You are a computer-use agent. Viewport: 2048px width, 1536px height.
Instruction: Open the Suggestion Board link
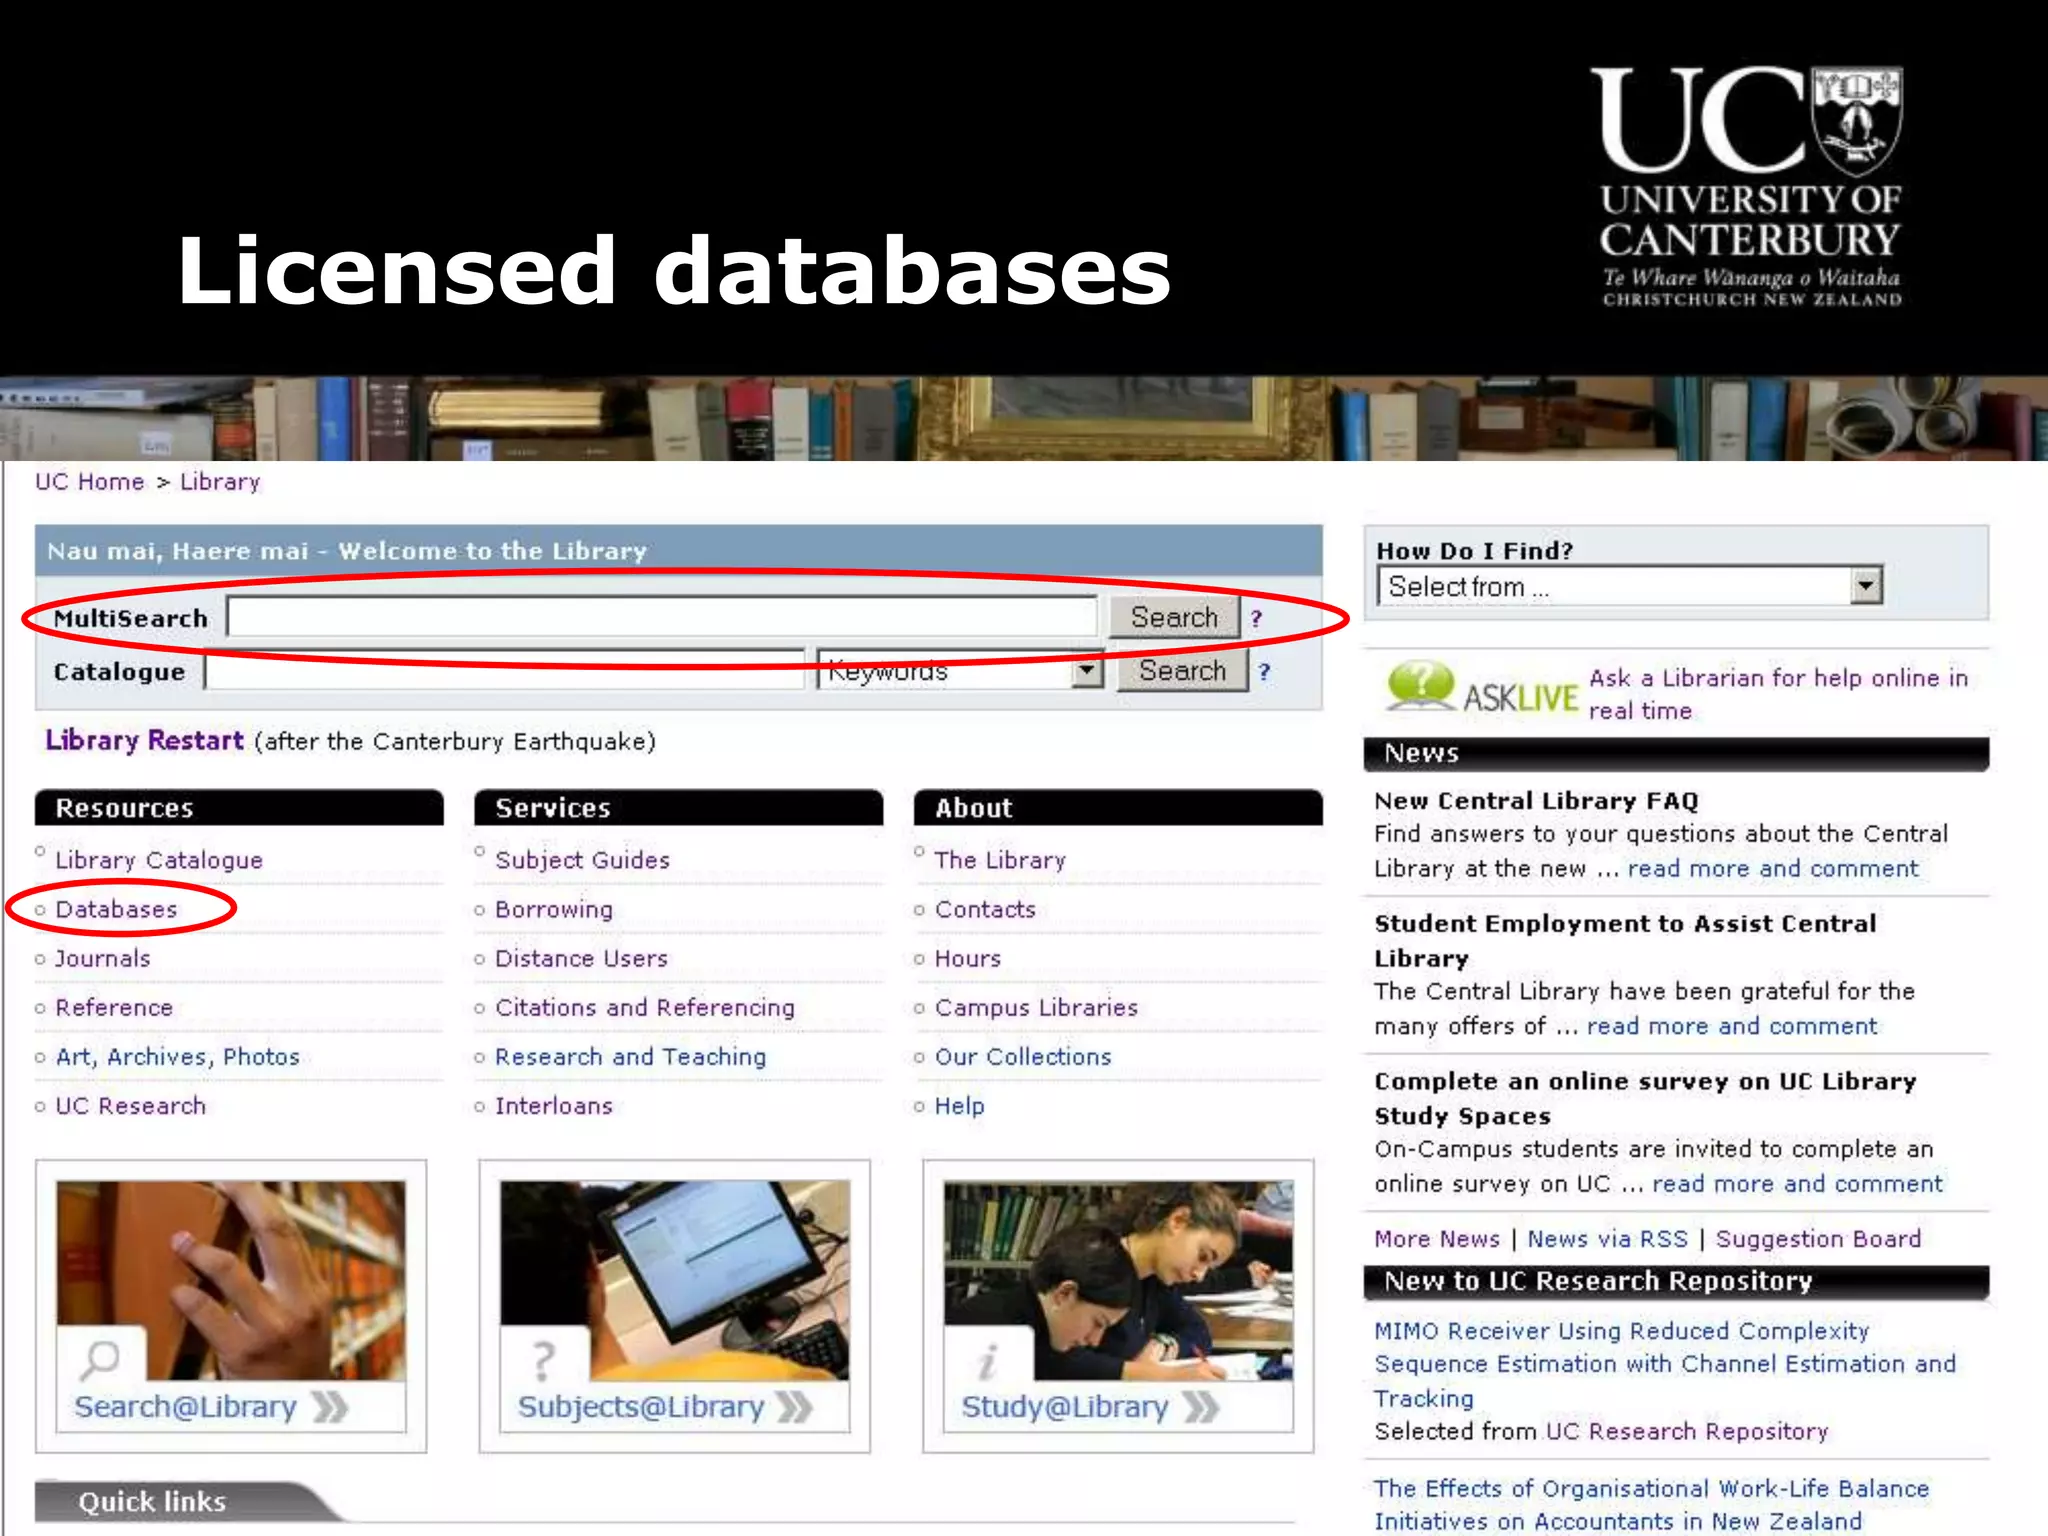pyautogui.click(x=1818, y=1239)
